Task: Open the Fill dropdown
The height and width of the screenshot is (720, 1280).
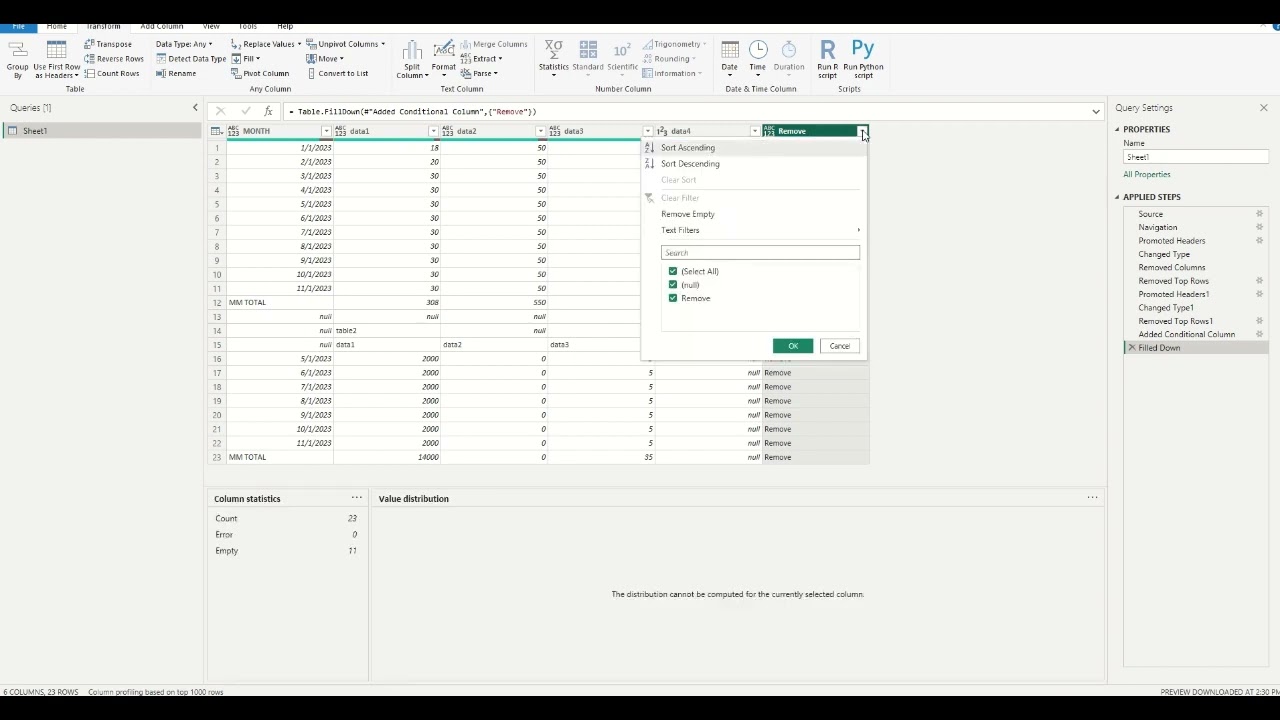Action: (246, 58)
